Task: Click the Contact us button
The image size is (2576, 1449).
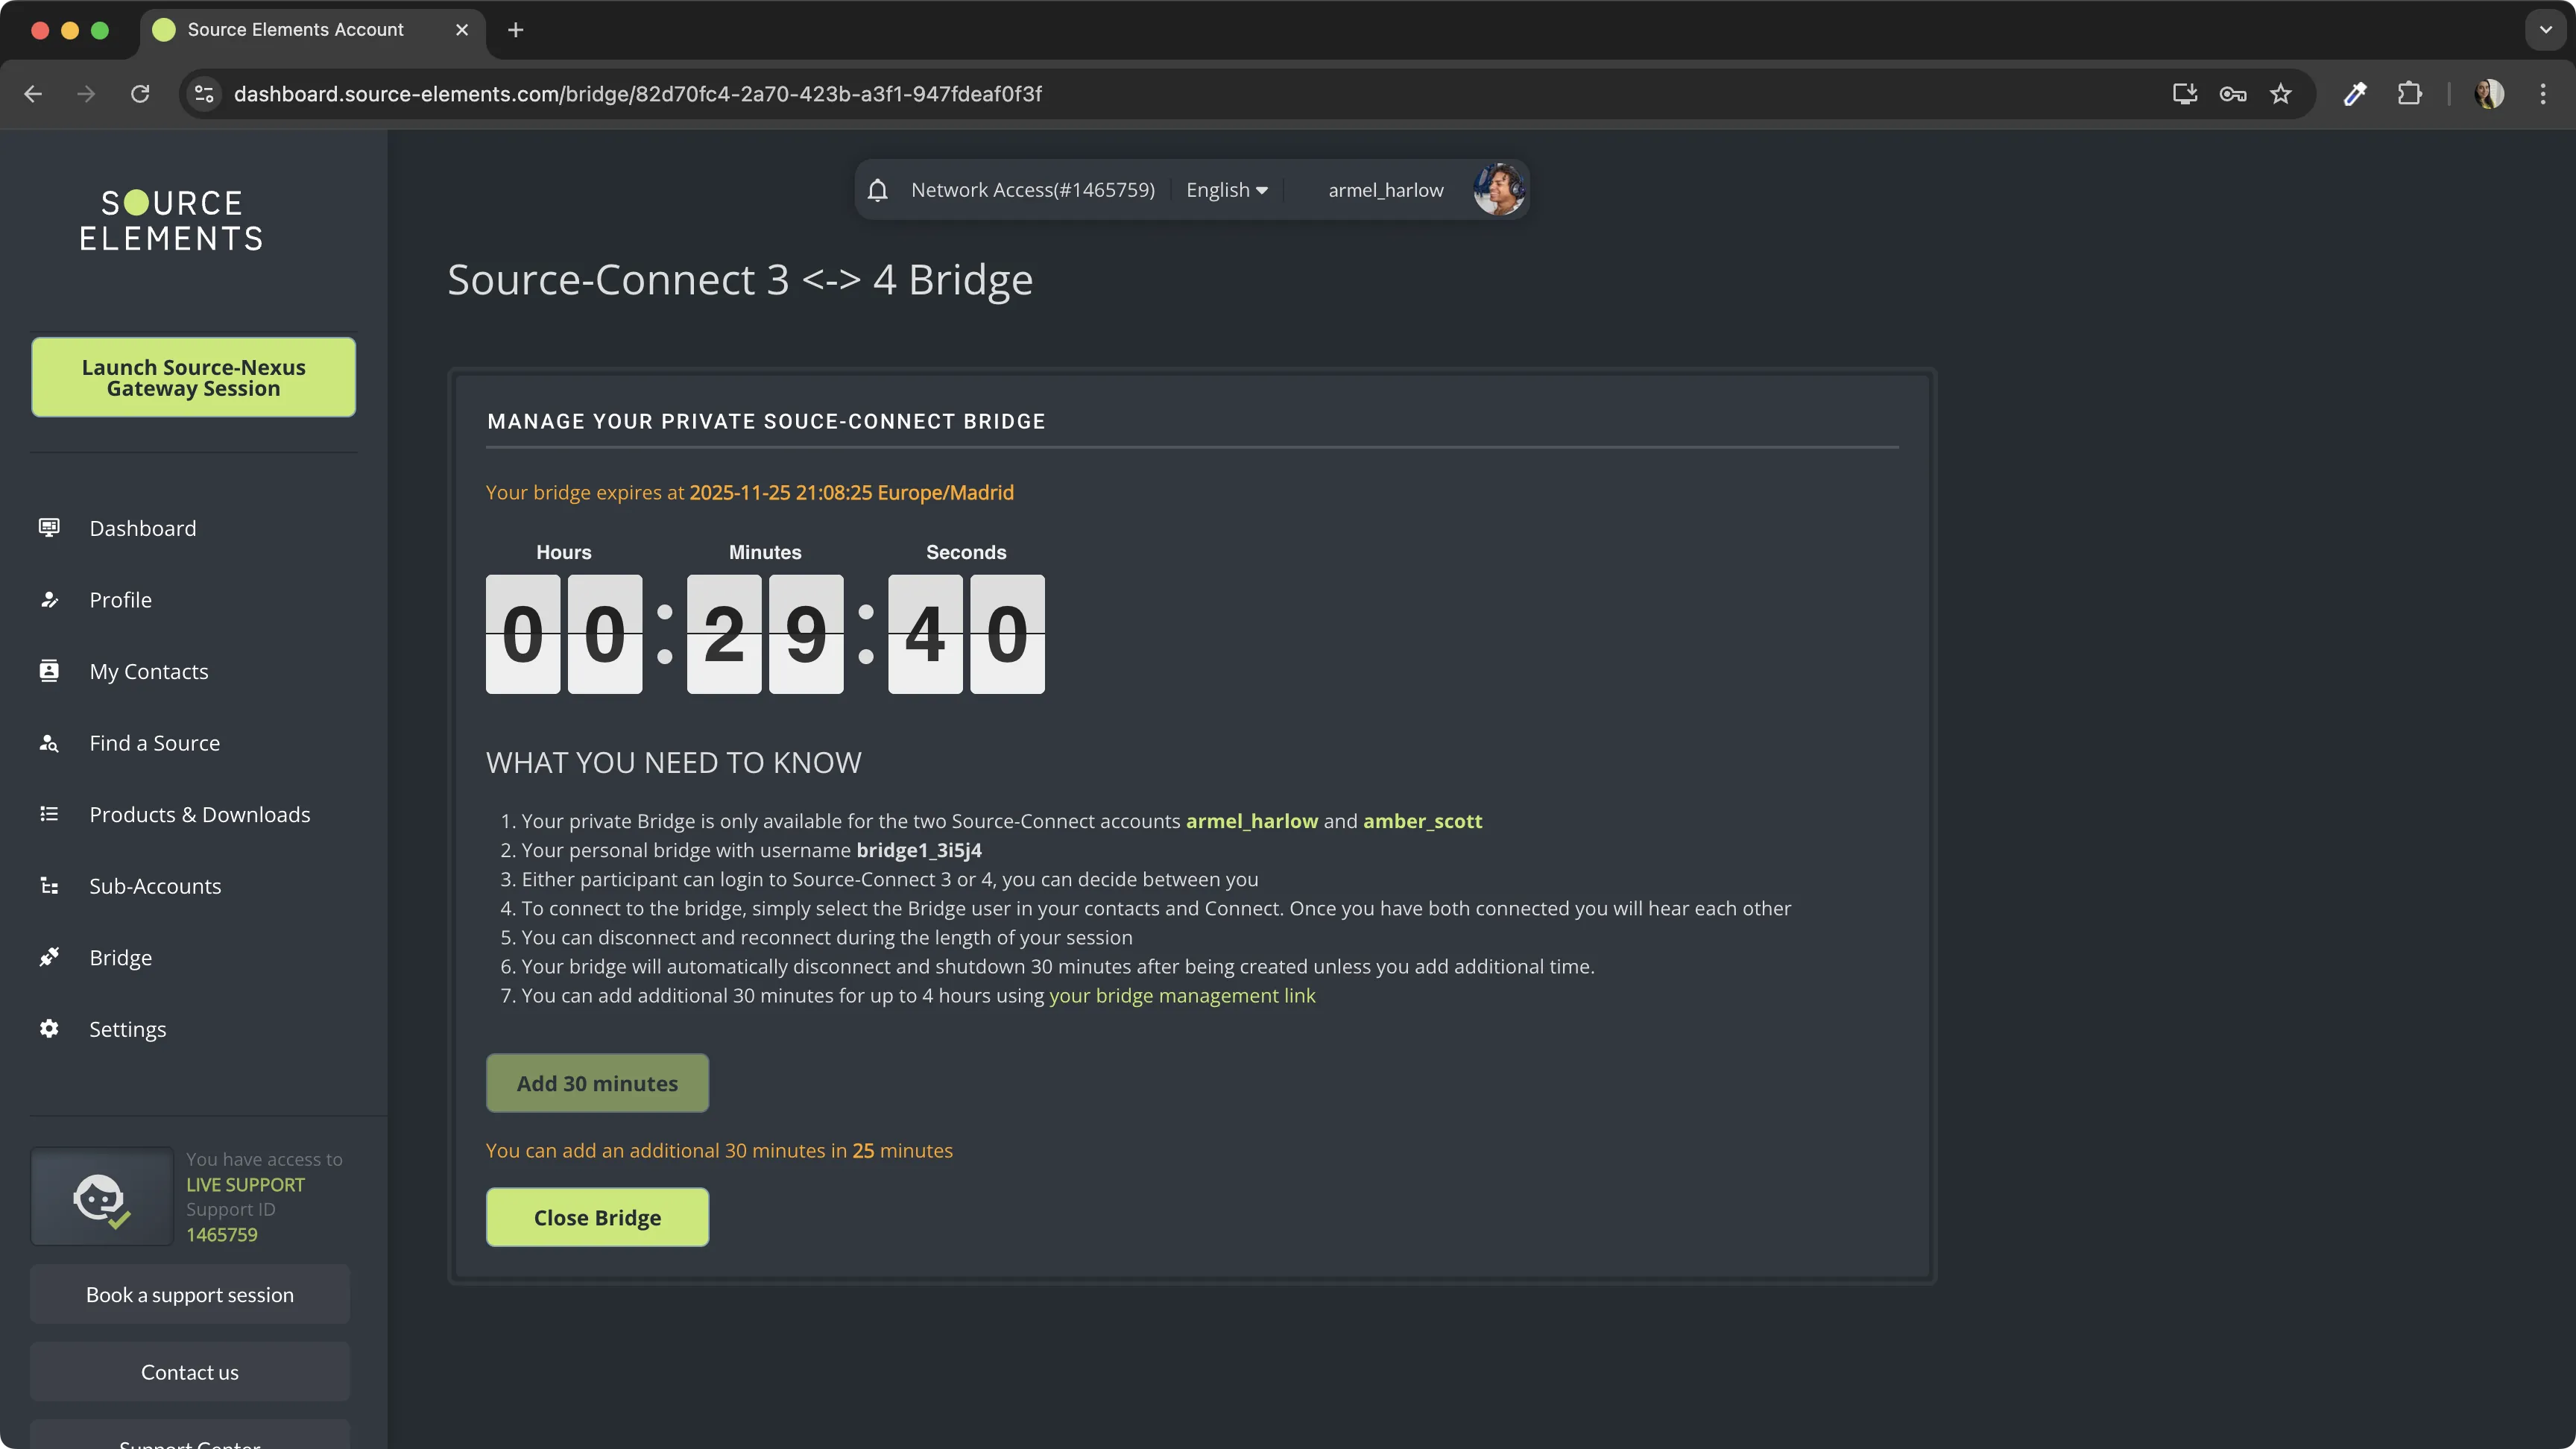Action: tap(190, 1372)
